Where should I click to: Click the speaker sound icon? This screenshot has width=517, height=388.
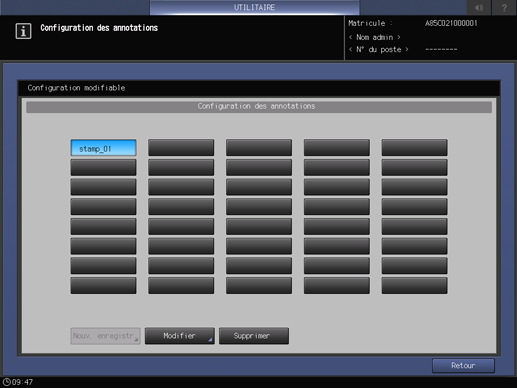(479, 7)
